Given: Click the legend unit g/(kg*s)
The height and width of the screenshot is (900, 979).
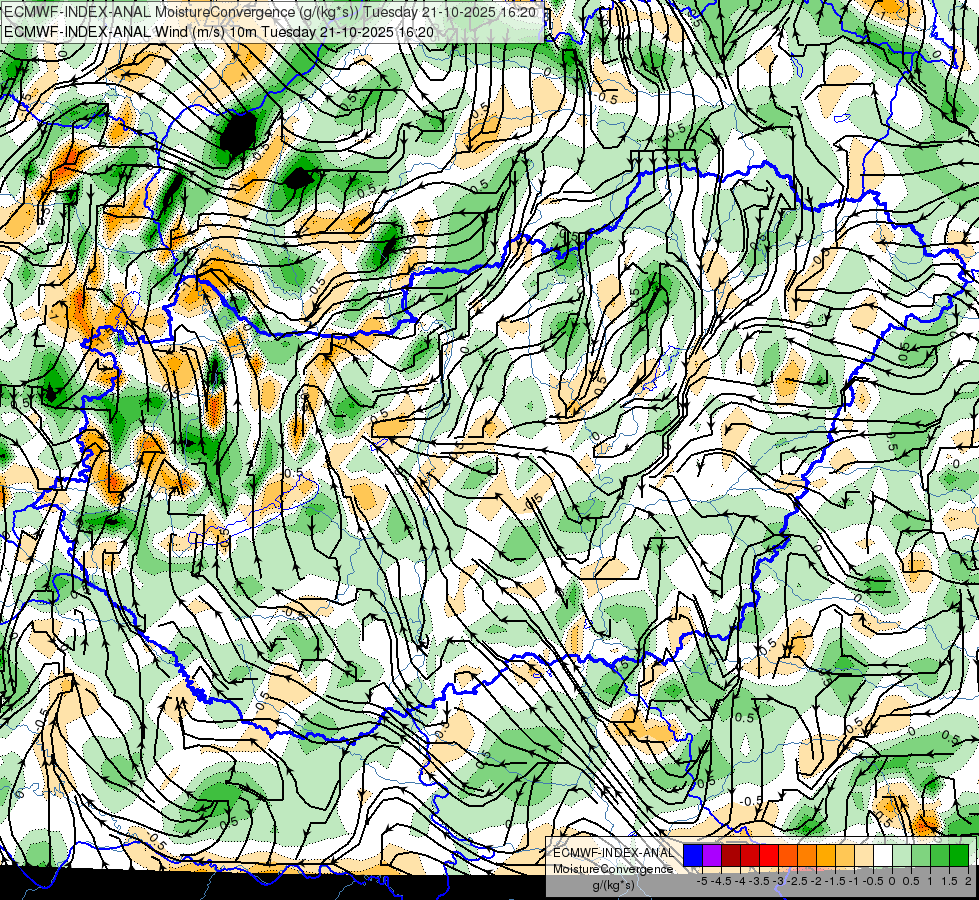Looking at the screenshot, I should coord(613,885).
